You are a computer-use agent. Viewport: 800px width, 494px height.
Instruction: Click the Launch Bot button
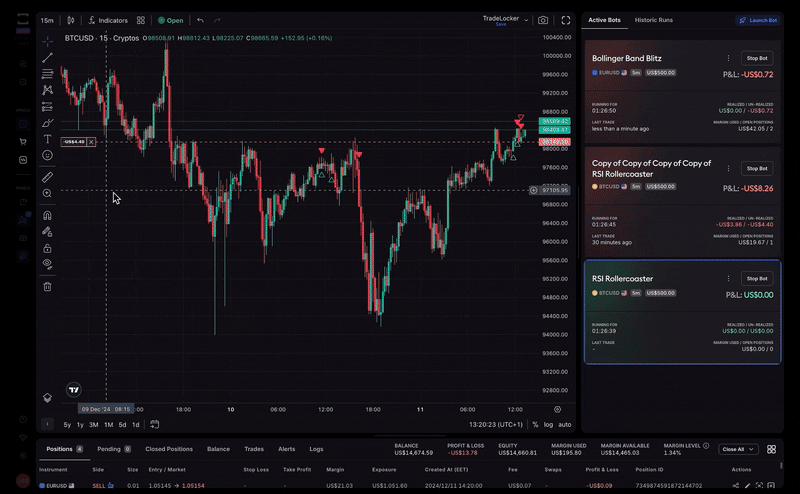tap(757, 20)
